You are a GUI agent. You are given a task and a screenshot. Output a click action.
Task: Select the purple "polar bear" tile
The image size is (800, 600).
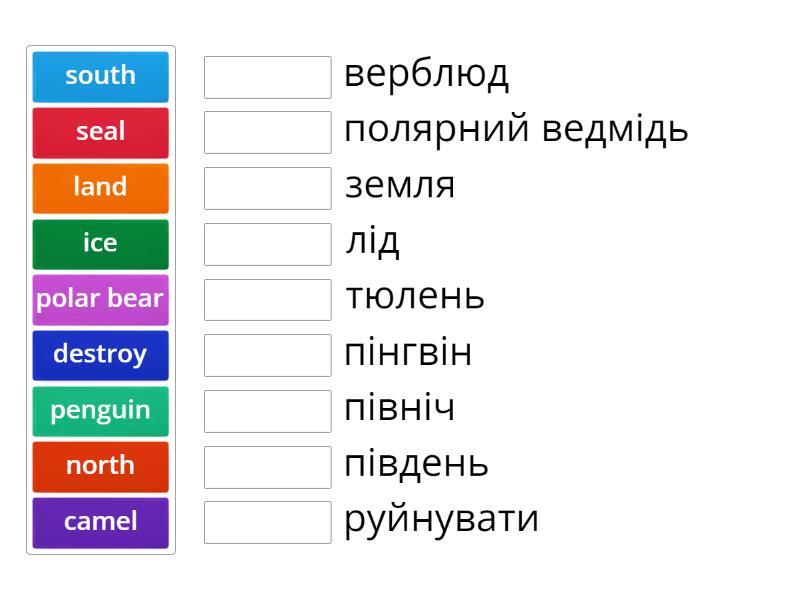(100, 299)
